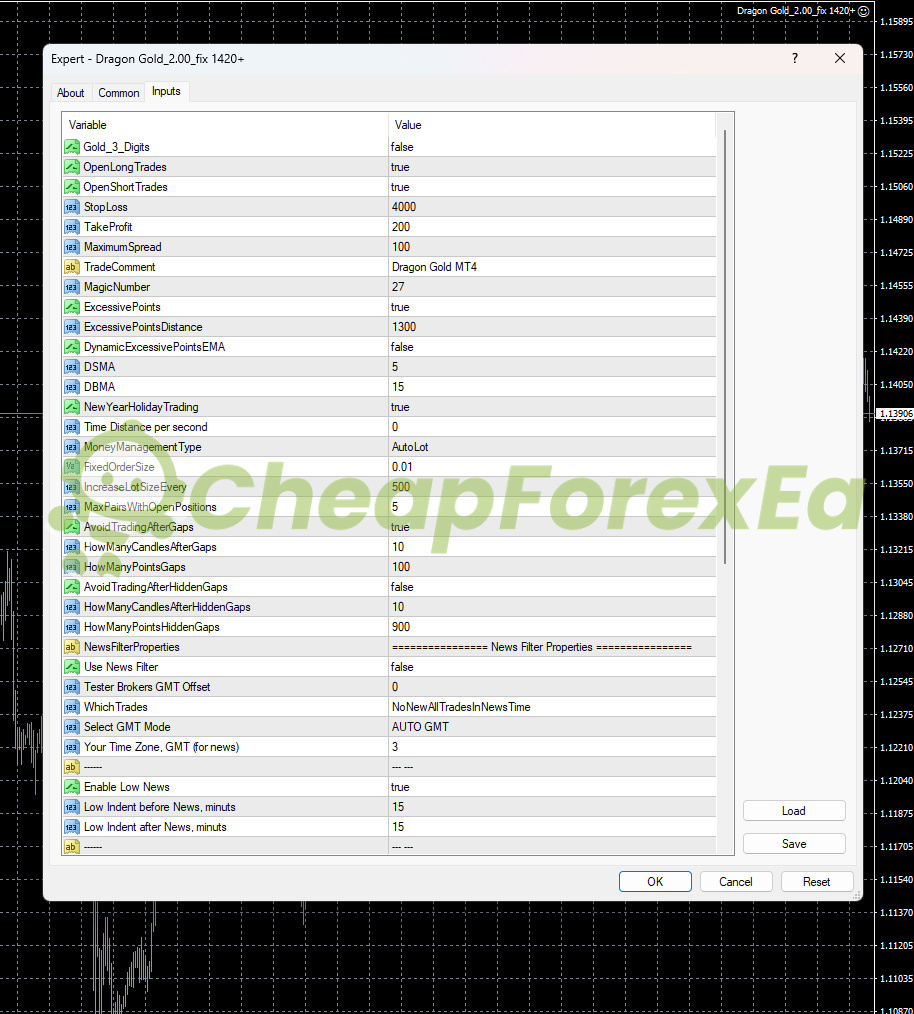Screen dimensions: 914x1014
Task: Click the integer icon beside DBMA
Action: point(72,387)
